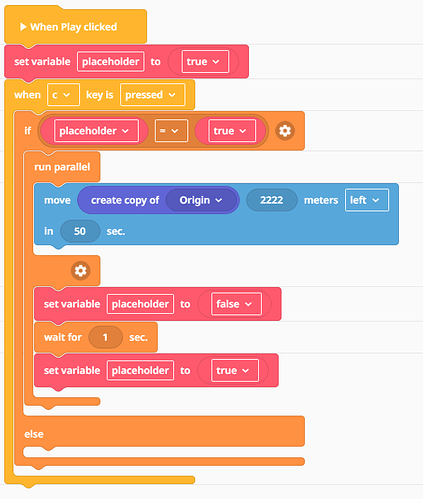This screenshot has width=423, height=499.
Task: Select the run parallel block
Action: point(62,167)
